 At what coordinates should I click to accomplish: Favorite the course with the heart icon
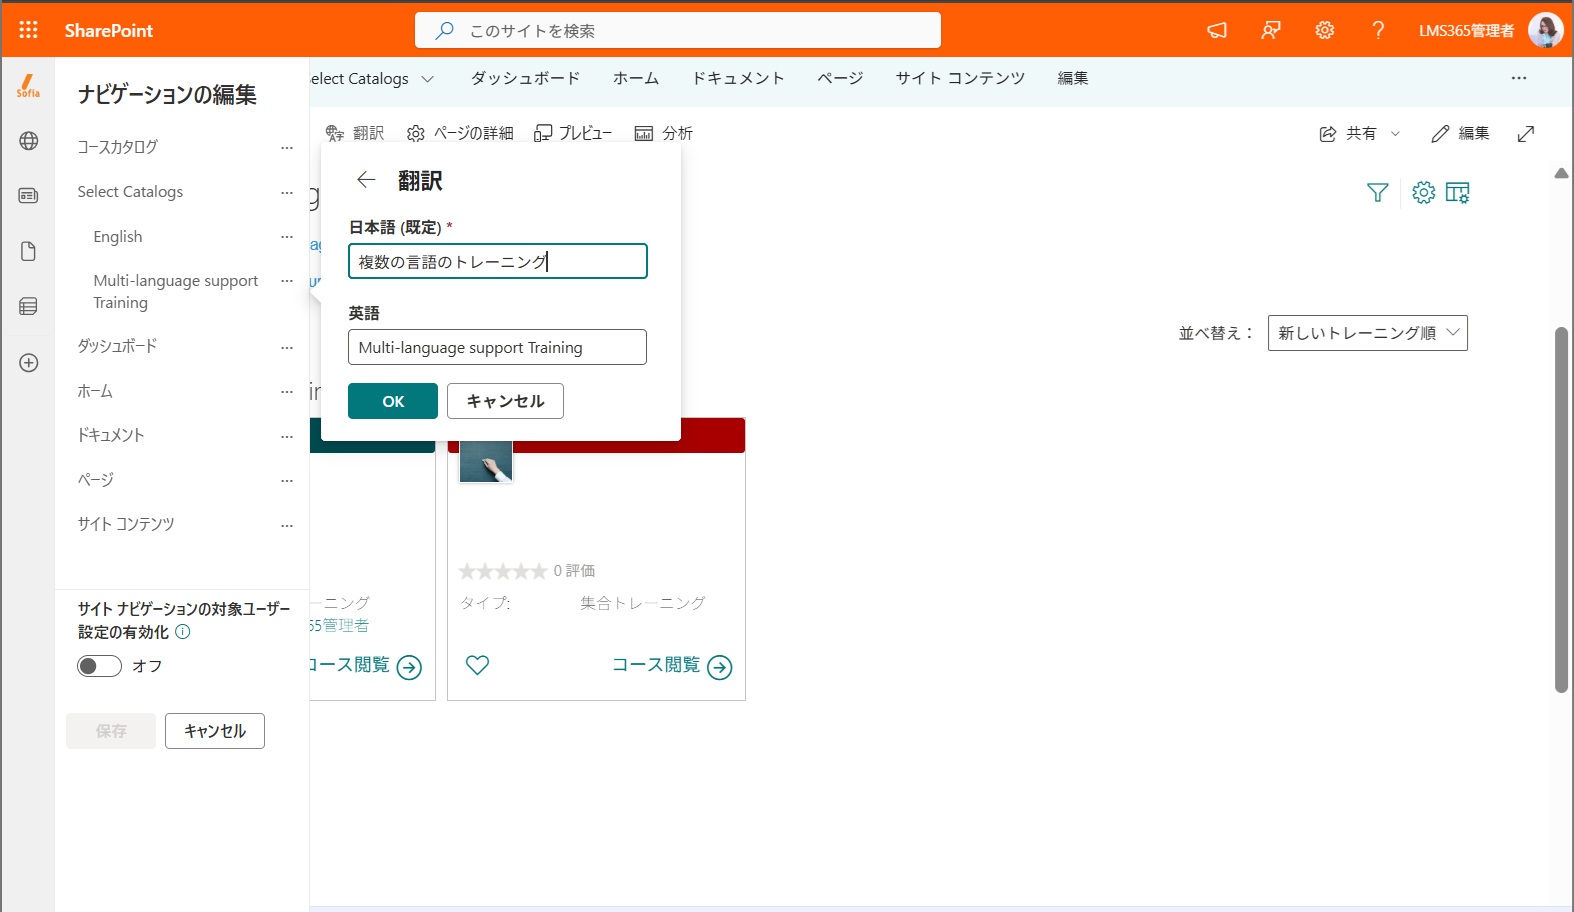click(478, 665)
